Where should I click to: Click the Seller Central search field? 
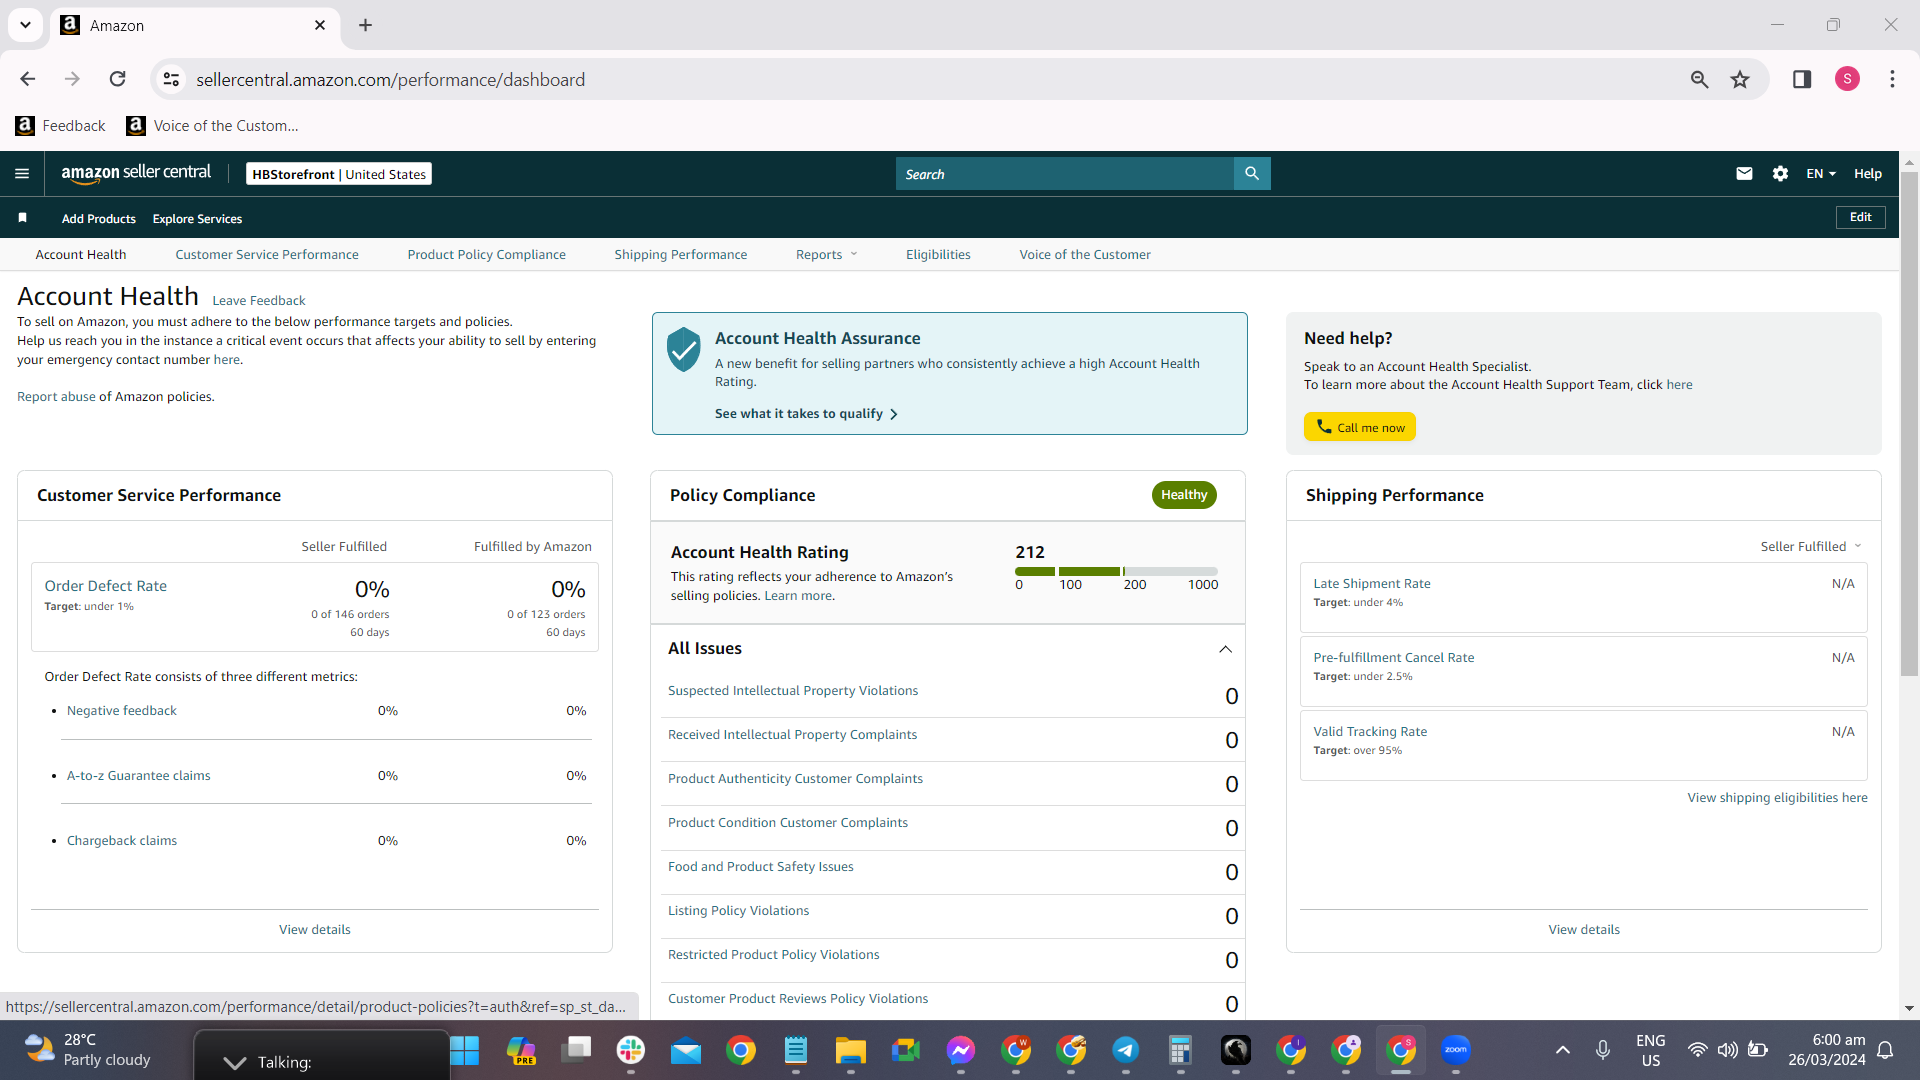1065,174
